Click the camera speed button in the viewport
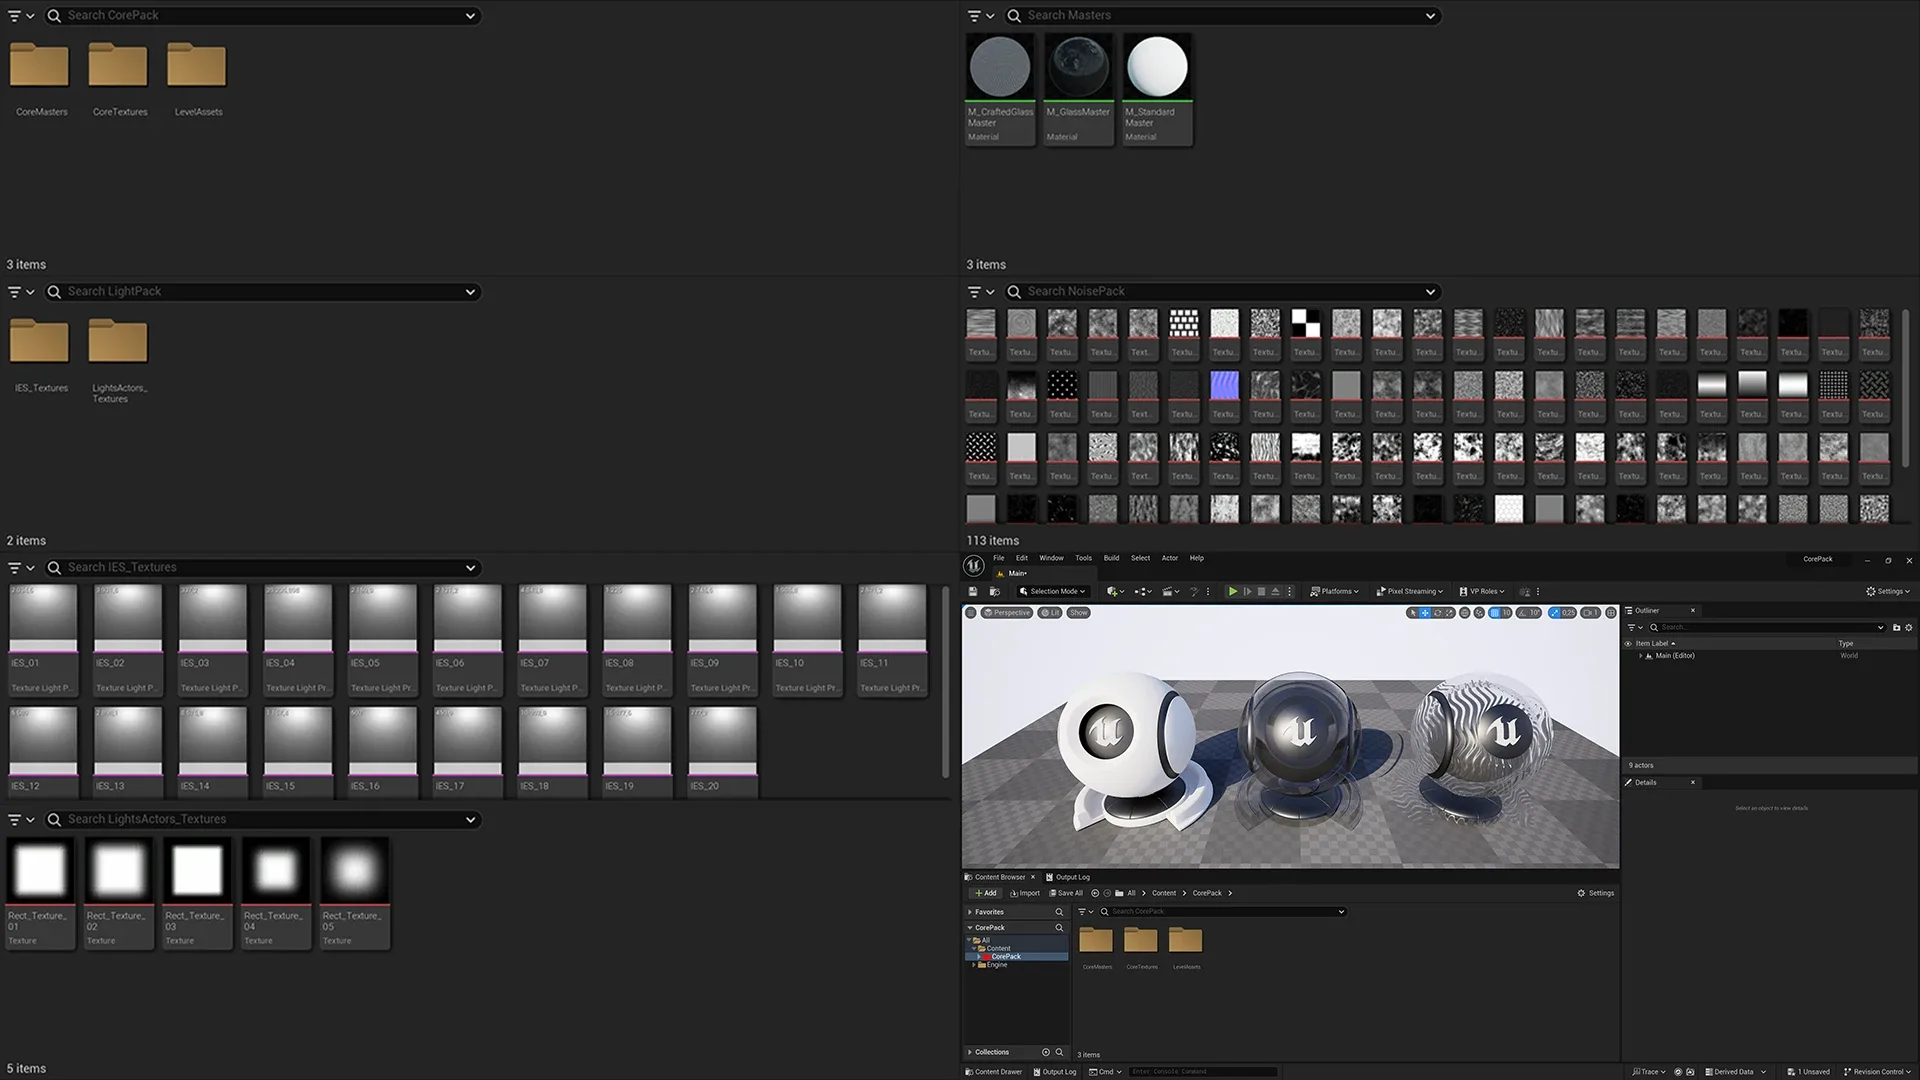Viewport: 1920px width, 1080px height. (x=1590, y=613)
